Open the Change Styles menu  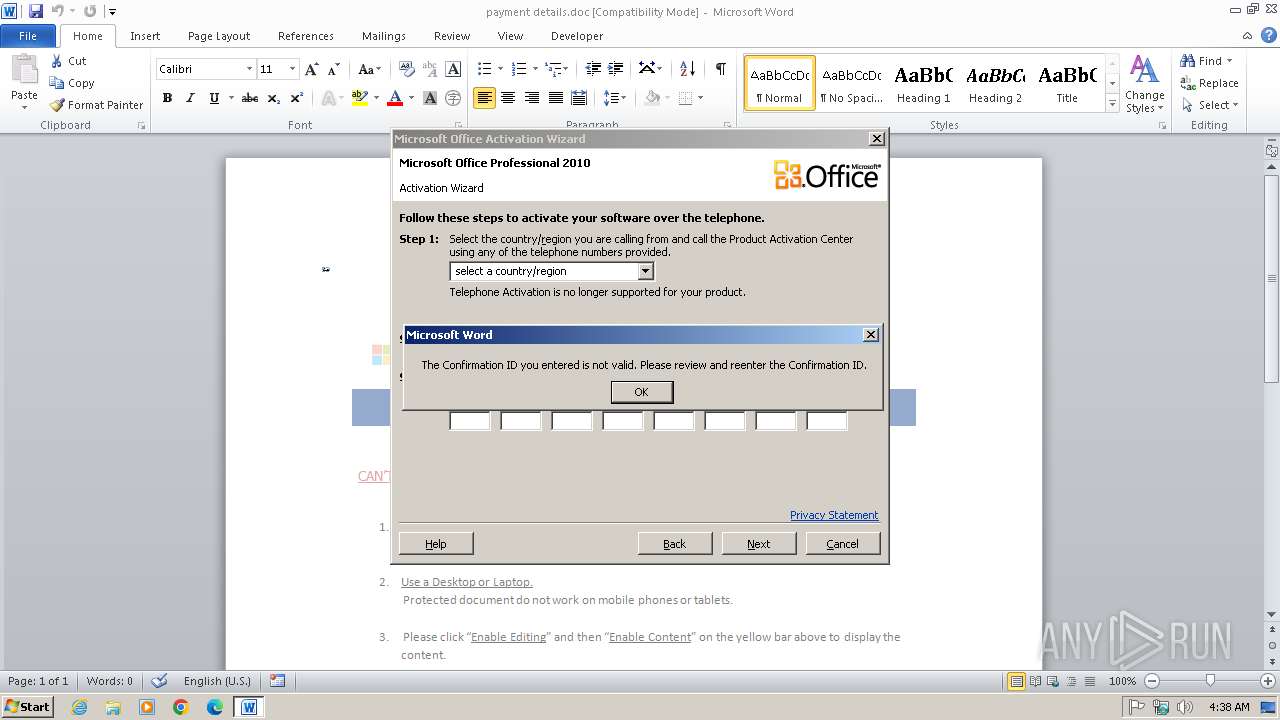tap(1144, 85)
